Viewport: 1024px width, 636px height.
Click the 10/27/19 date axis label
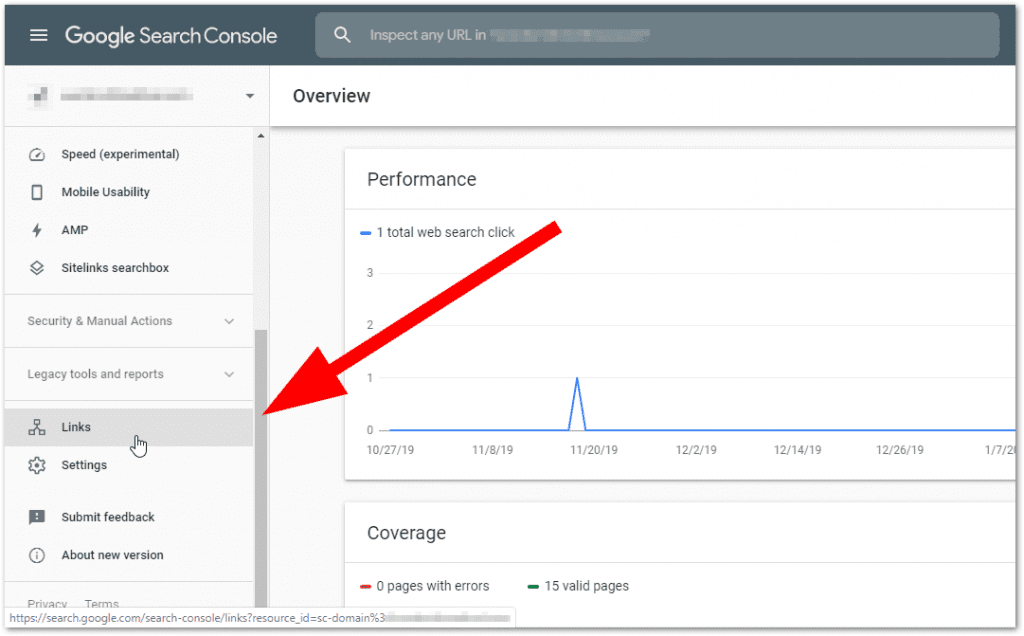[x=390, y=450]
